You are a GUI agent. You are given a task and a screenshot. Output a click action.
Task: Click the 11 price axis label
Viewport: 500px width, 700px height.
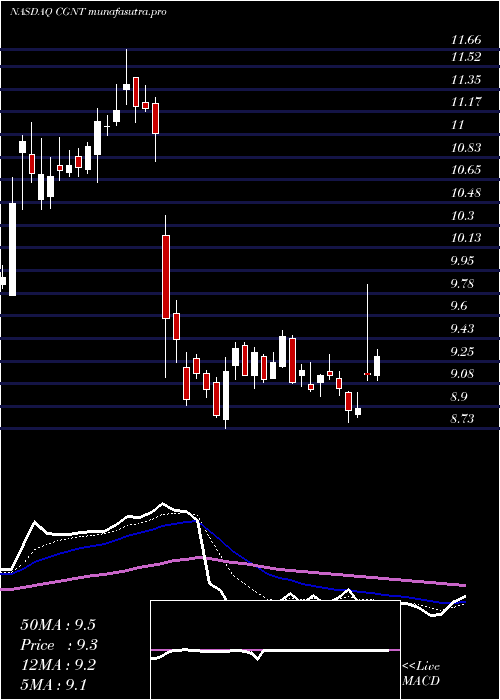(457, 125)
